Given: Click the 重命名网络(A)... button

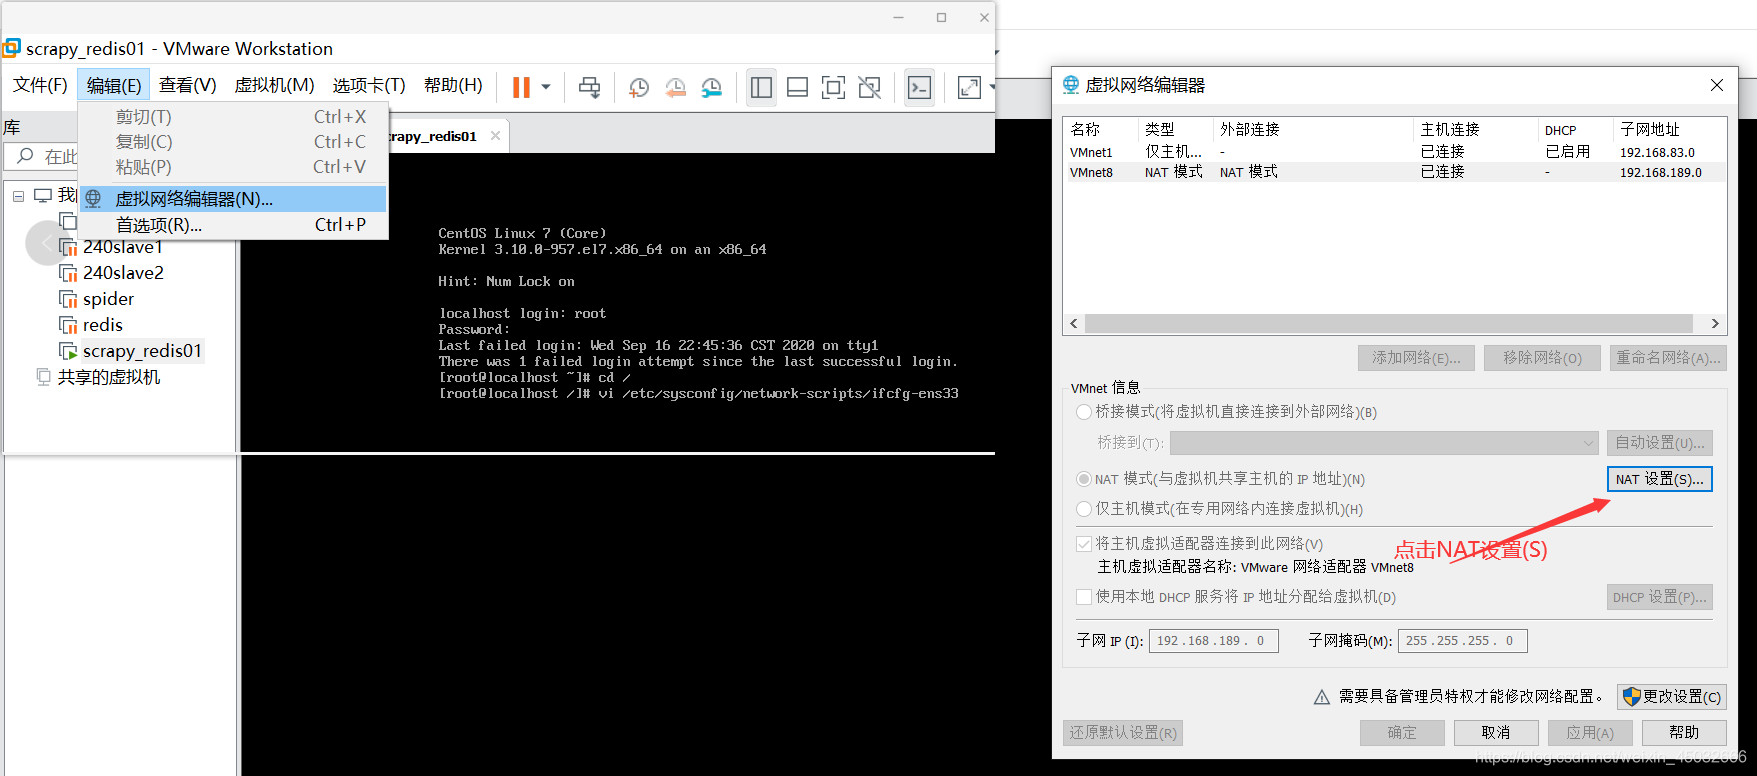Looking at the screenshot, I should coord(1668,358).
